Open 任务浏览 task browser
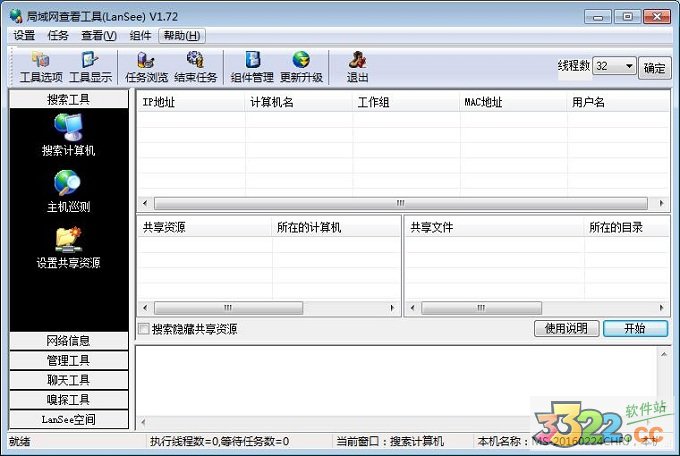Viewport: 680px width, 456px height. pyautogui.click(x=146, y=67)
